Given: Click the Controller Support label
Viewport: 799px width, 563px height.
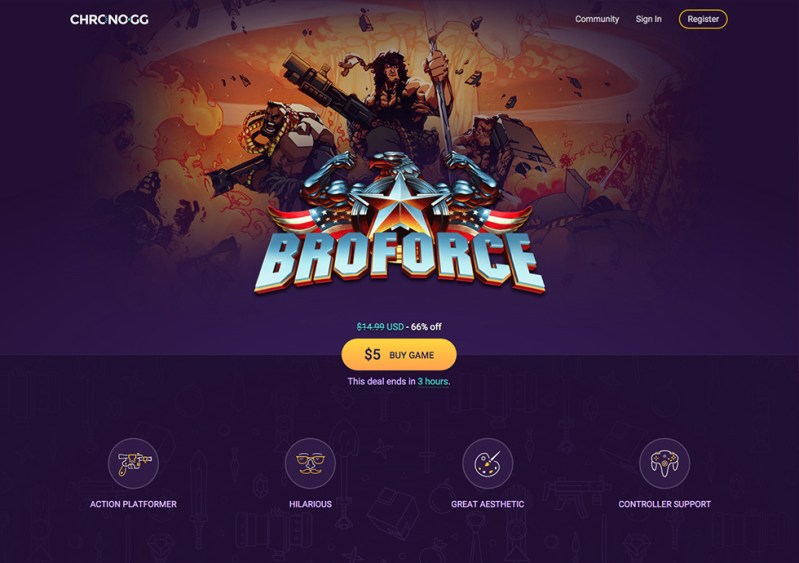Looking at the screenshot, I should (x=664, y=504).
